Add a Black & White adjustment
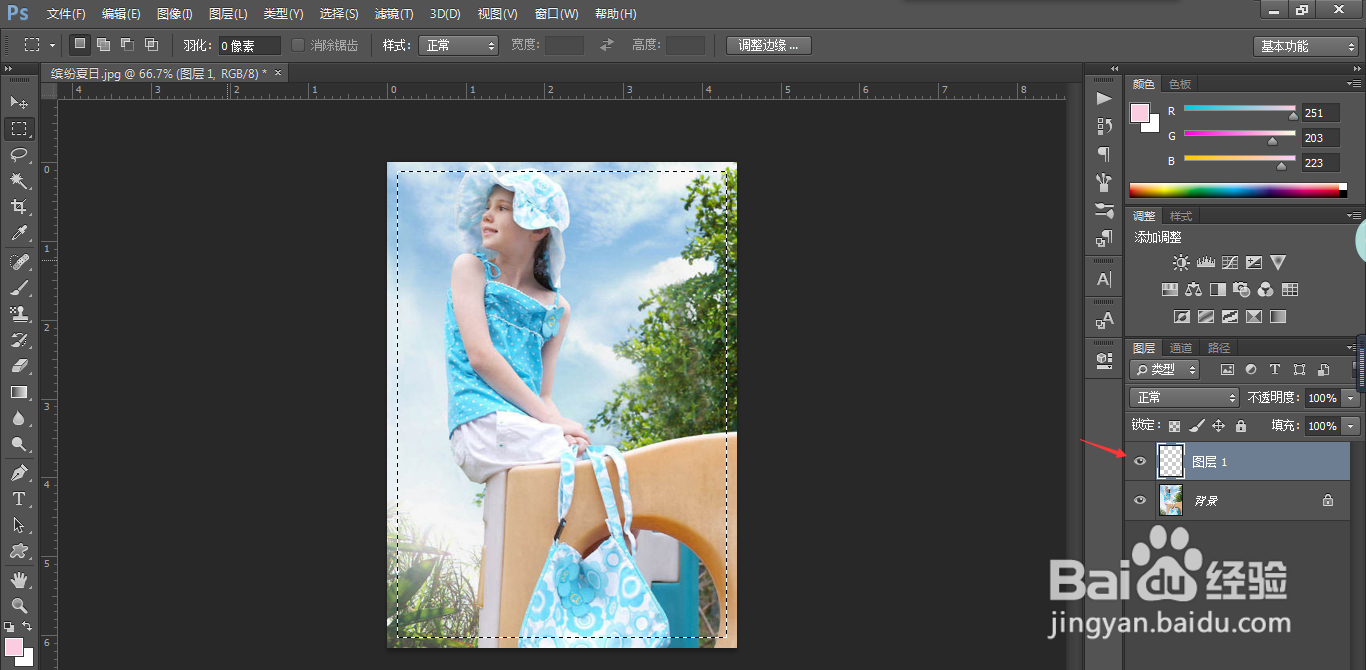Image resolution: width=1366 pixels, height=670 pixels. pos(1217,290)
